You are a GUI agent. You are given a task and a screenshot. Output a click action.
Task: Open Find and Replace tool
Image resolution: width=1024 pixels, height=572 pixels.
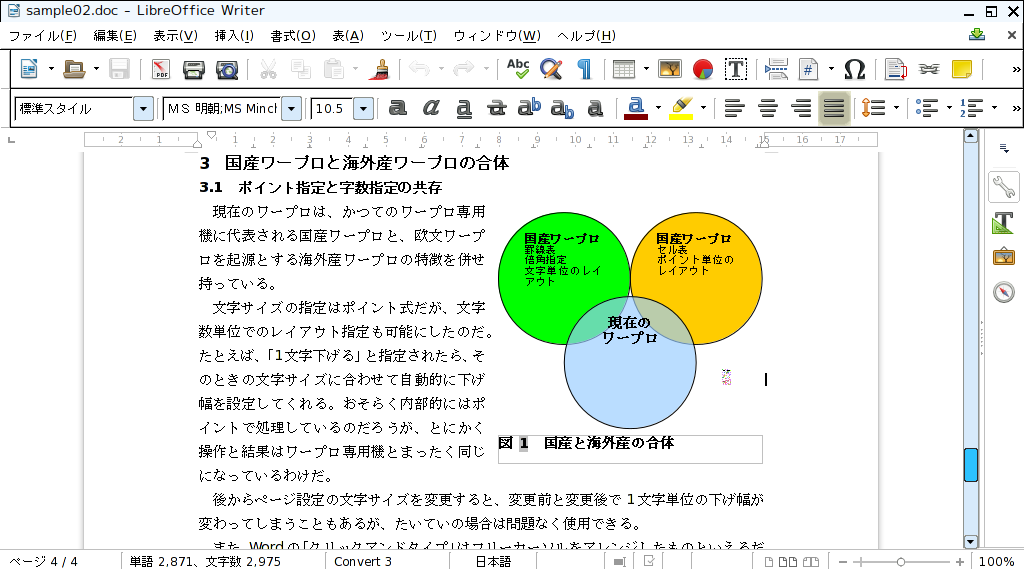[x=551, y=69]
